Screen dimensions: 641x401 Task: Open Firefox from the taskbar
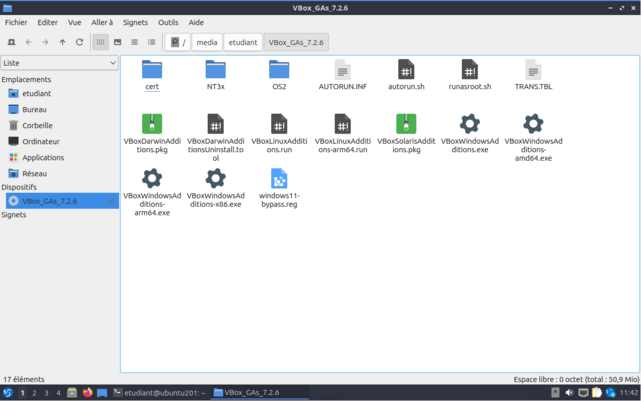tap(88, 393)
